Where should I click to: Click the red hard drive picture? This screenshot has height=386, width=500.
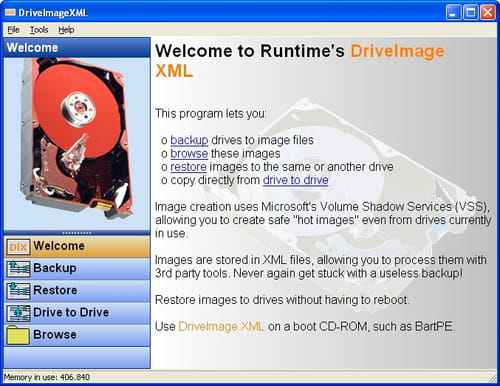pyautogui.click(x=76, y=138)
